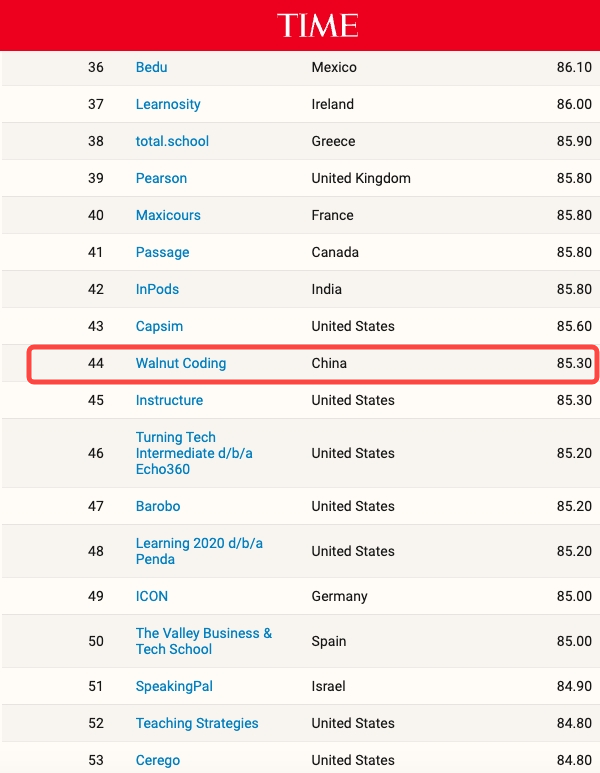Image resolution: width=600 pixels, height=773 pixels.
Task: Open the Cerego link
Action: 158,760
